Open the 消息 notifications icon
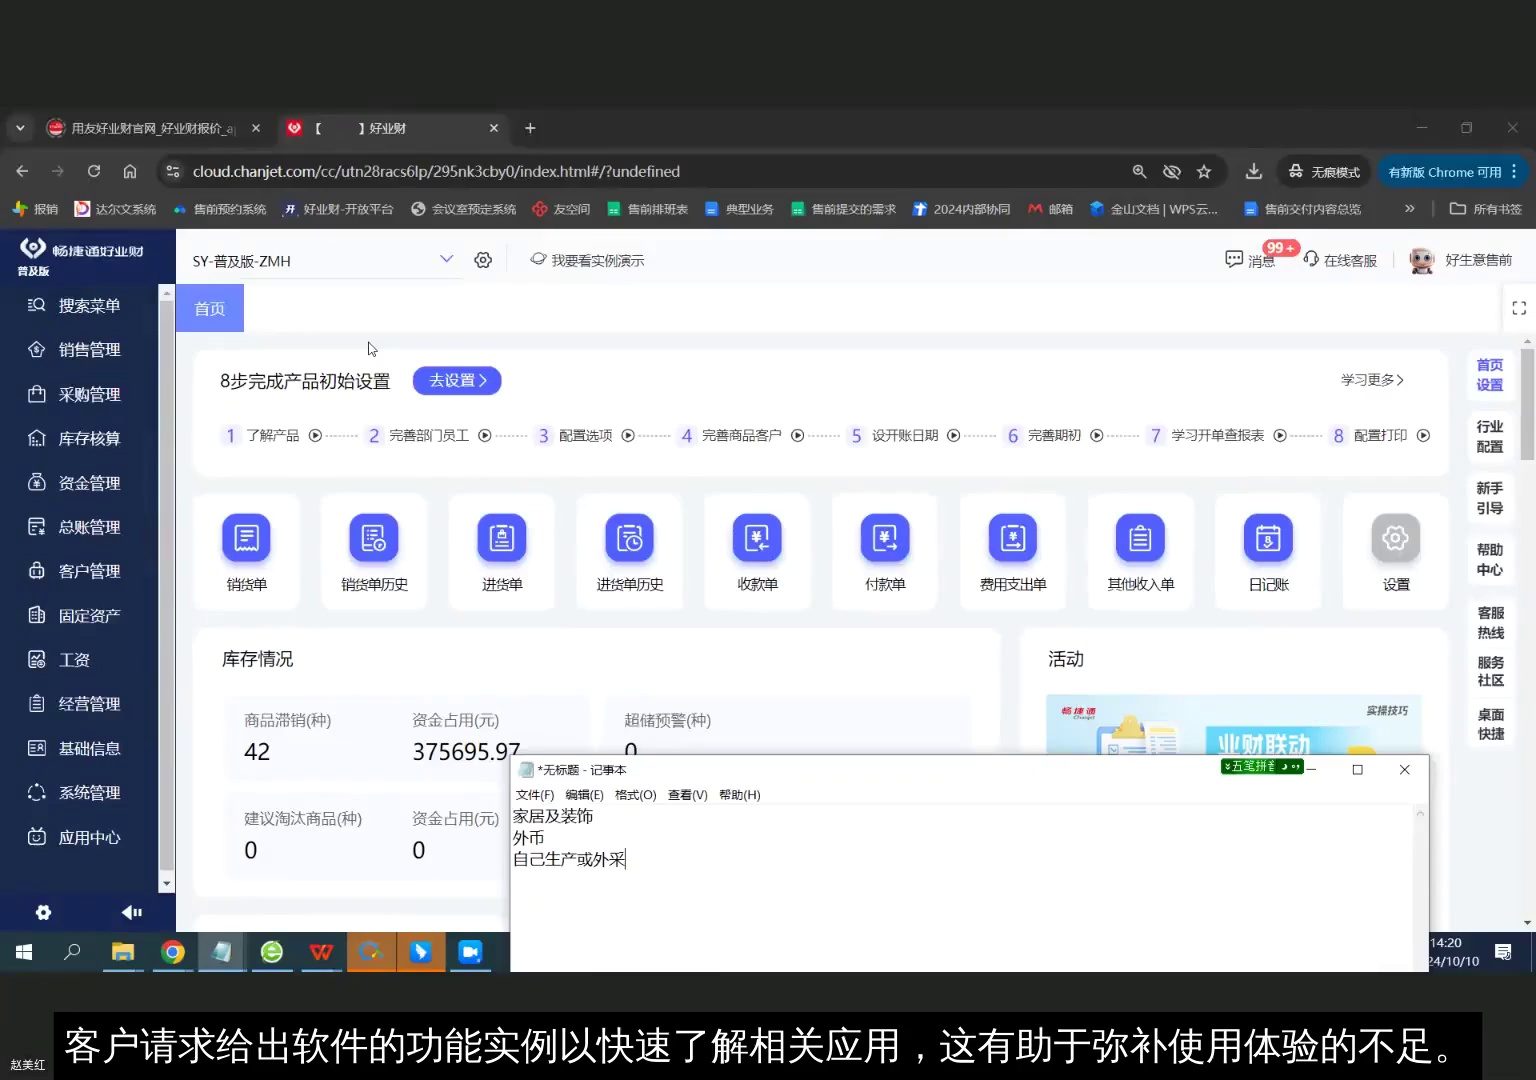Image resolution: width=1536 pixels, height=1080 pixels. (x=1234, y=259)
